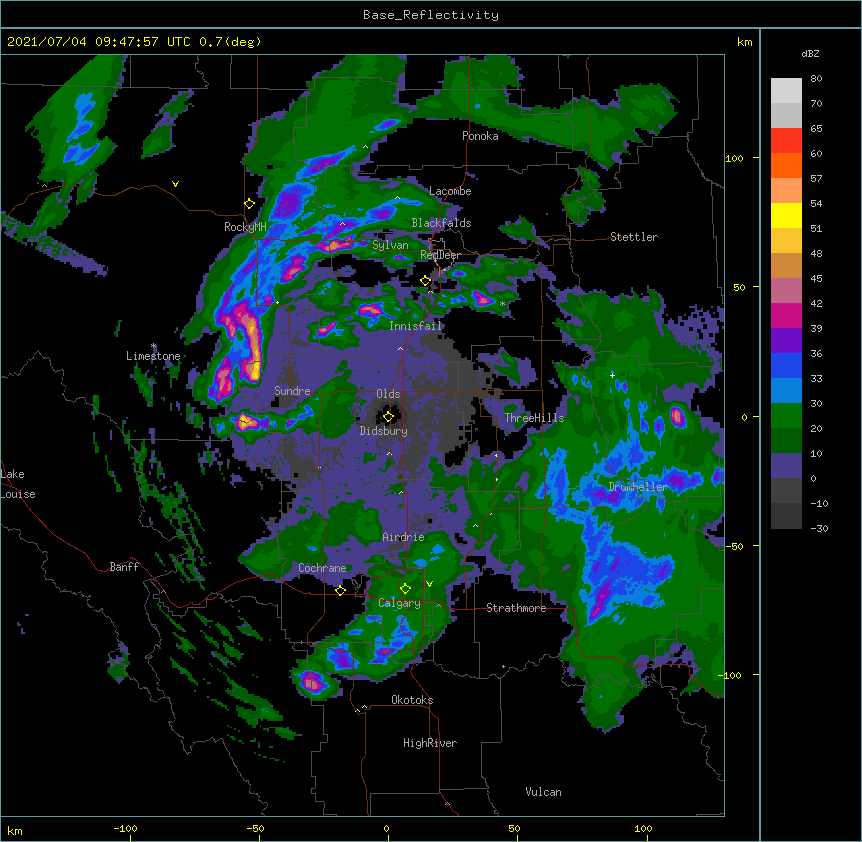Viewport: 862px width, 842px height.
Task: Select the radar site diamond between Olds and Didsbury
Action: (x=389, y=417)
